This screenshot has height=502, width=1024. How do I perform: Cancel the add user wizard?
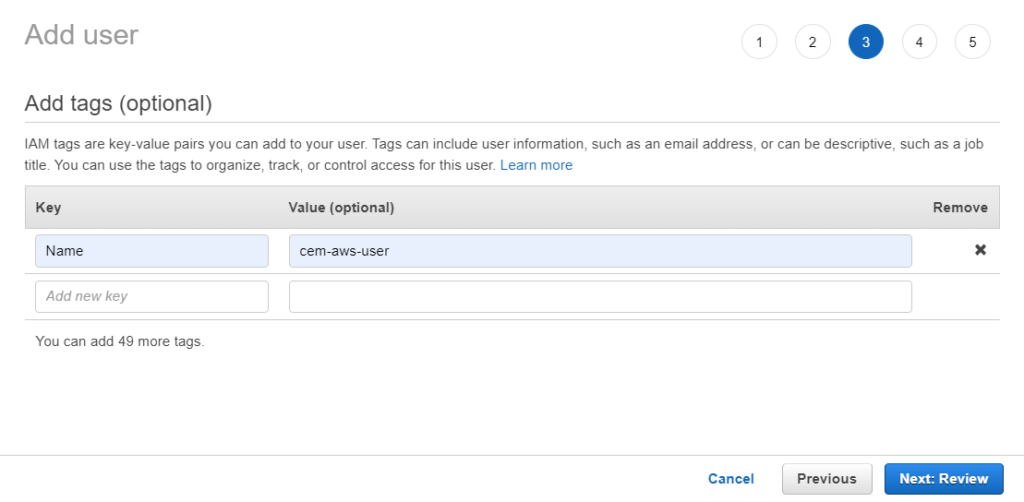click(731, 479)
